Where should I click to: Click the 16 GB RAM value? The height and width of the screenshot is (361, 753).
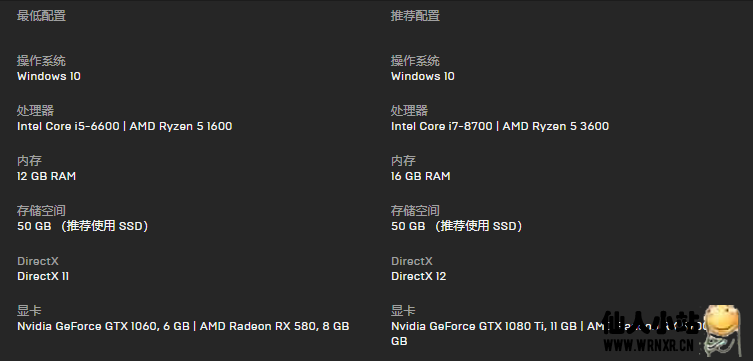(421, 176)
